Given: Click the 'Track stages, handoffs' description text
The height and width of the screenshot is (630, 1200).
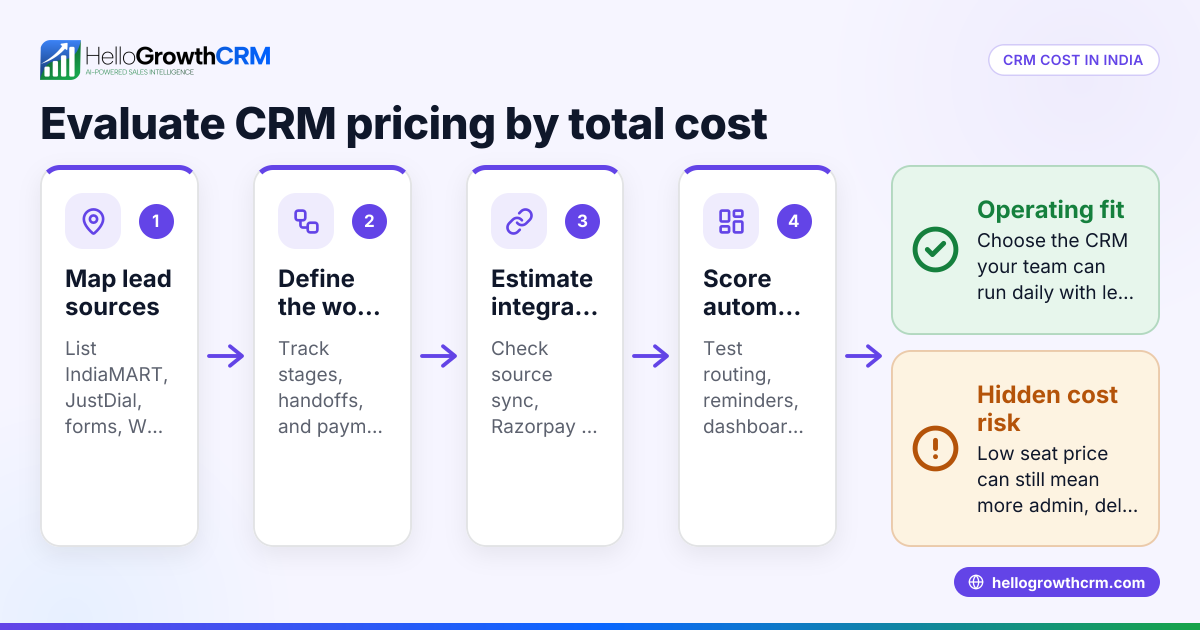Looking at the screenshot, I should (330, 387).
